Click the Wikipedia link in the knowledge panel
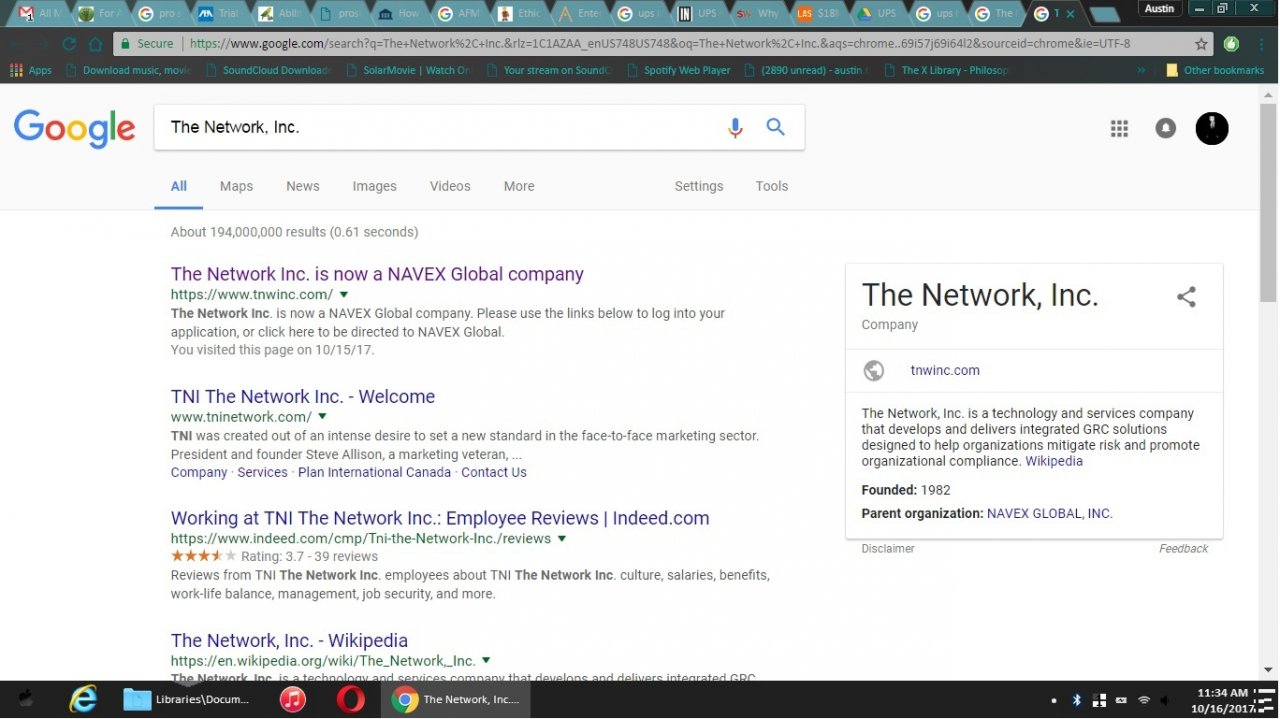The image size is (1280, 719). [x=1054, y=461]
